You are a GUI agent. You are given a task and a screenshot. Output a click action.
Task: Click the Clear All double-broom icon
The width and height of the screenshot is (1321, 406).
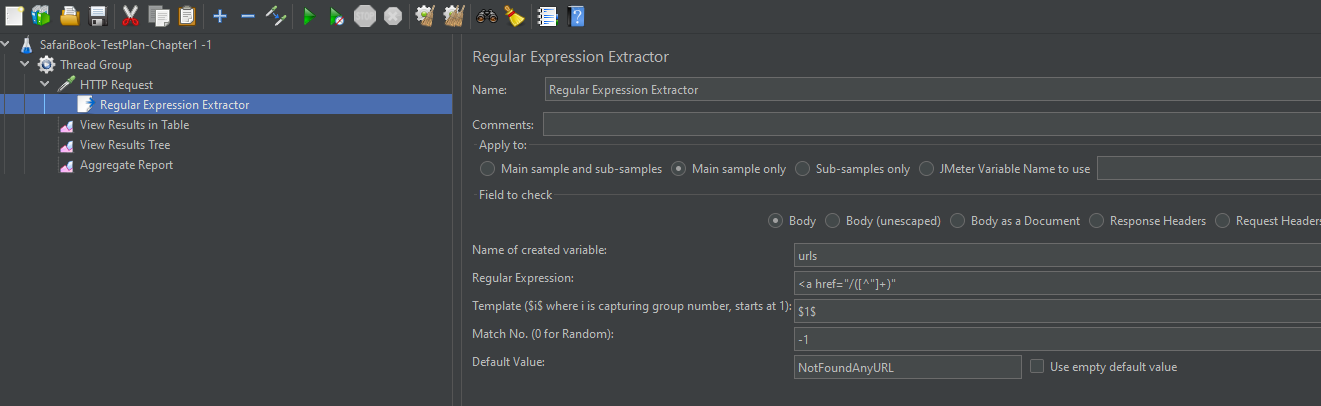coord(454,16)
